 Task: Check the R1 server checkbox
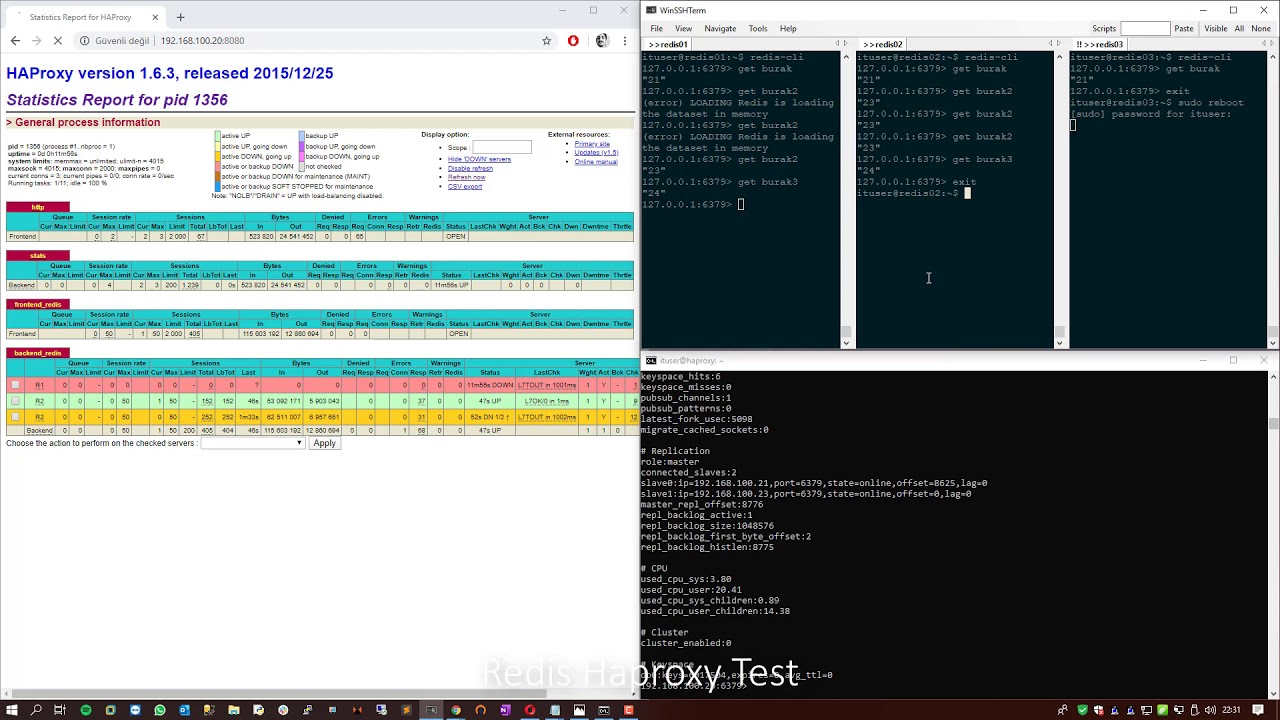[15, 385]
